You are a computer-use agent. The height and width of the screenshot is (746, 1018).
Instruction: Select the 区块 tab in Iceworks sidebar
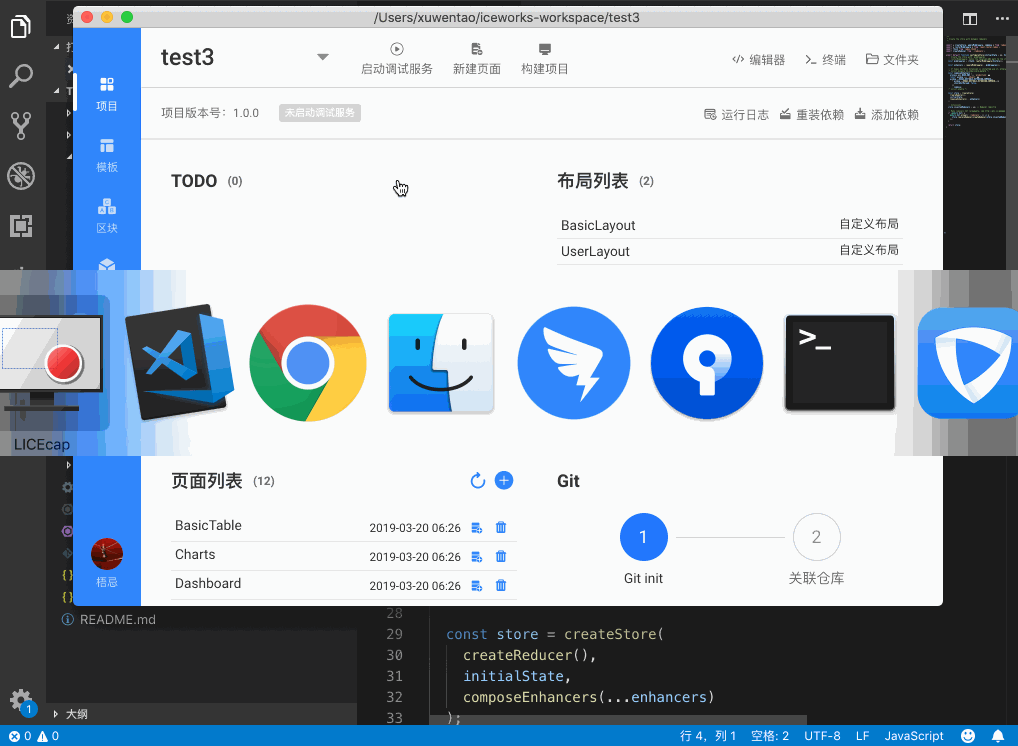coord(106,216)
